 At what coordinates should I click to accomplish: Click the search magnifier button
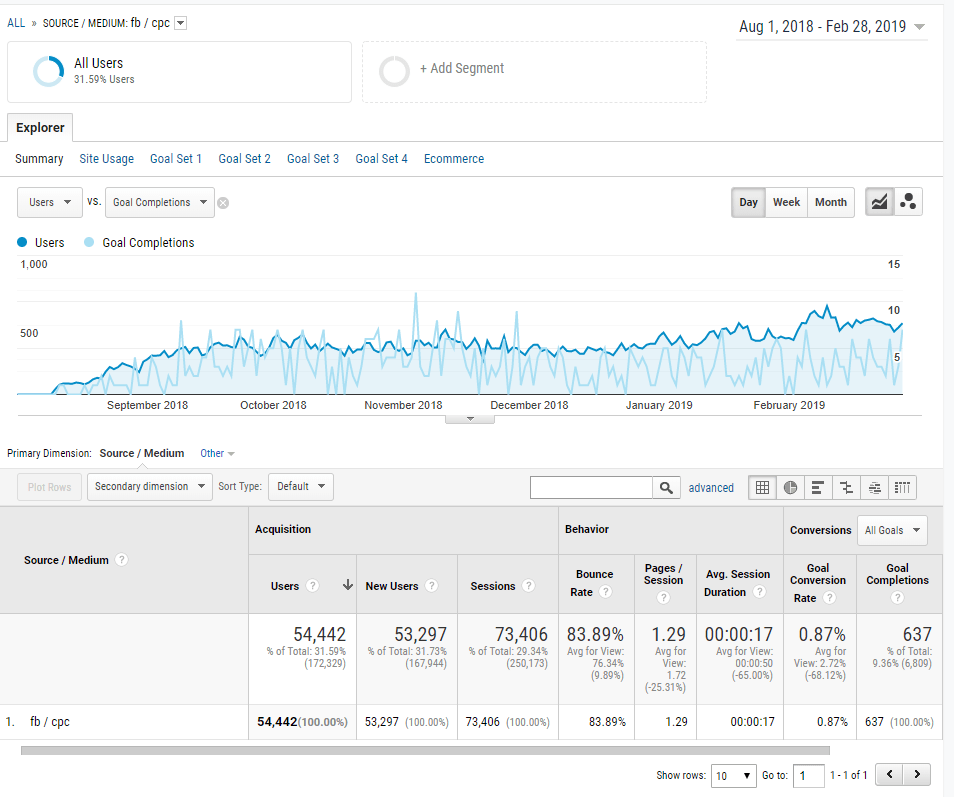click(x=666, y=487)
